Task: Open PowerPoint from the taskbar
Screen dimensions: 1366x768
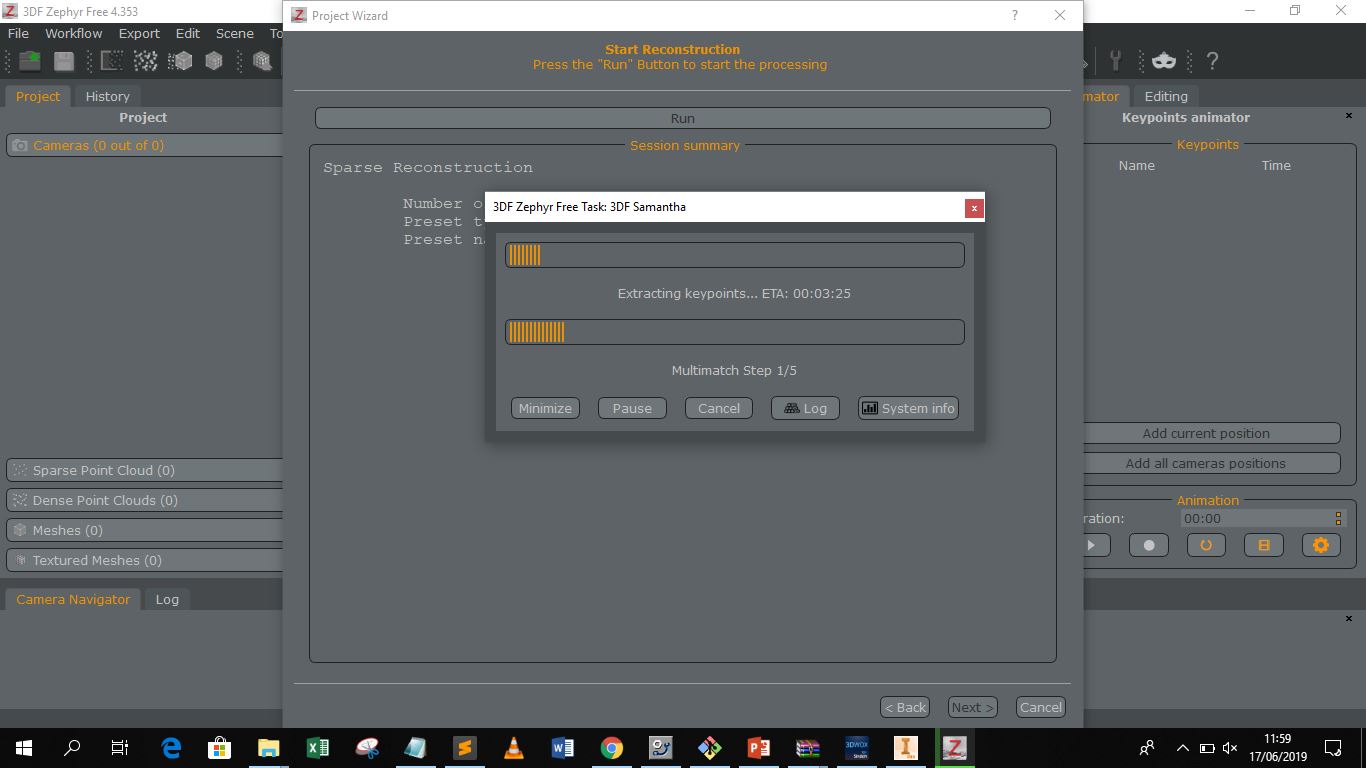Action: click(759, 747)
